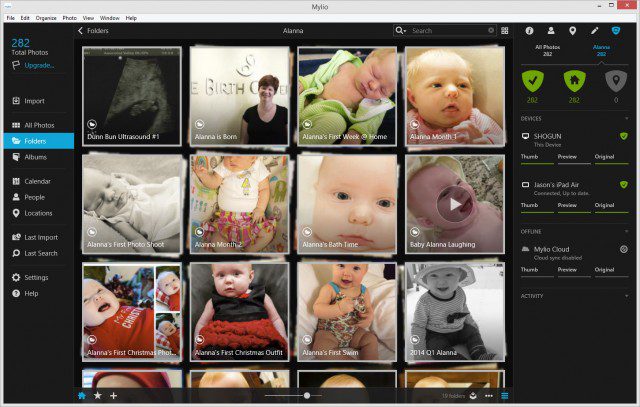Screen dimensions: 640x407
Task: Open the Edit pencil panel
Action: pos(594,31)
